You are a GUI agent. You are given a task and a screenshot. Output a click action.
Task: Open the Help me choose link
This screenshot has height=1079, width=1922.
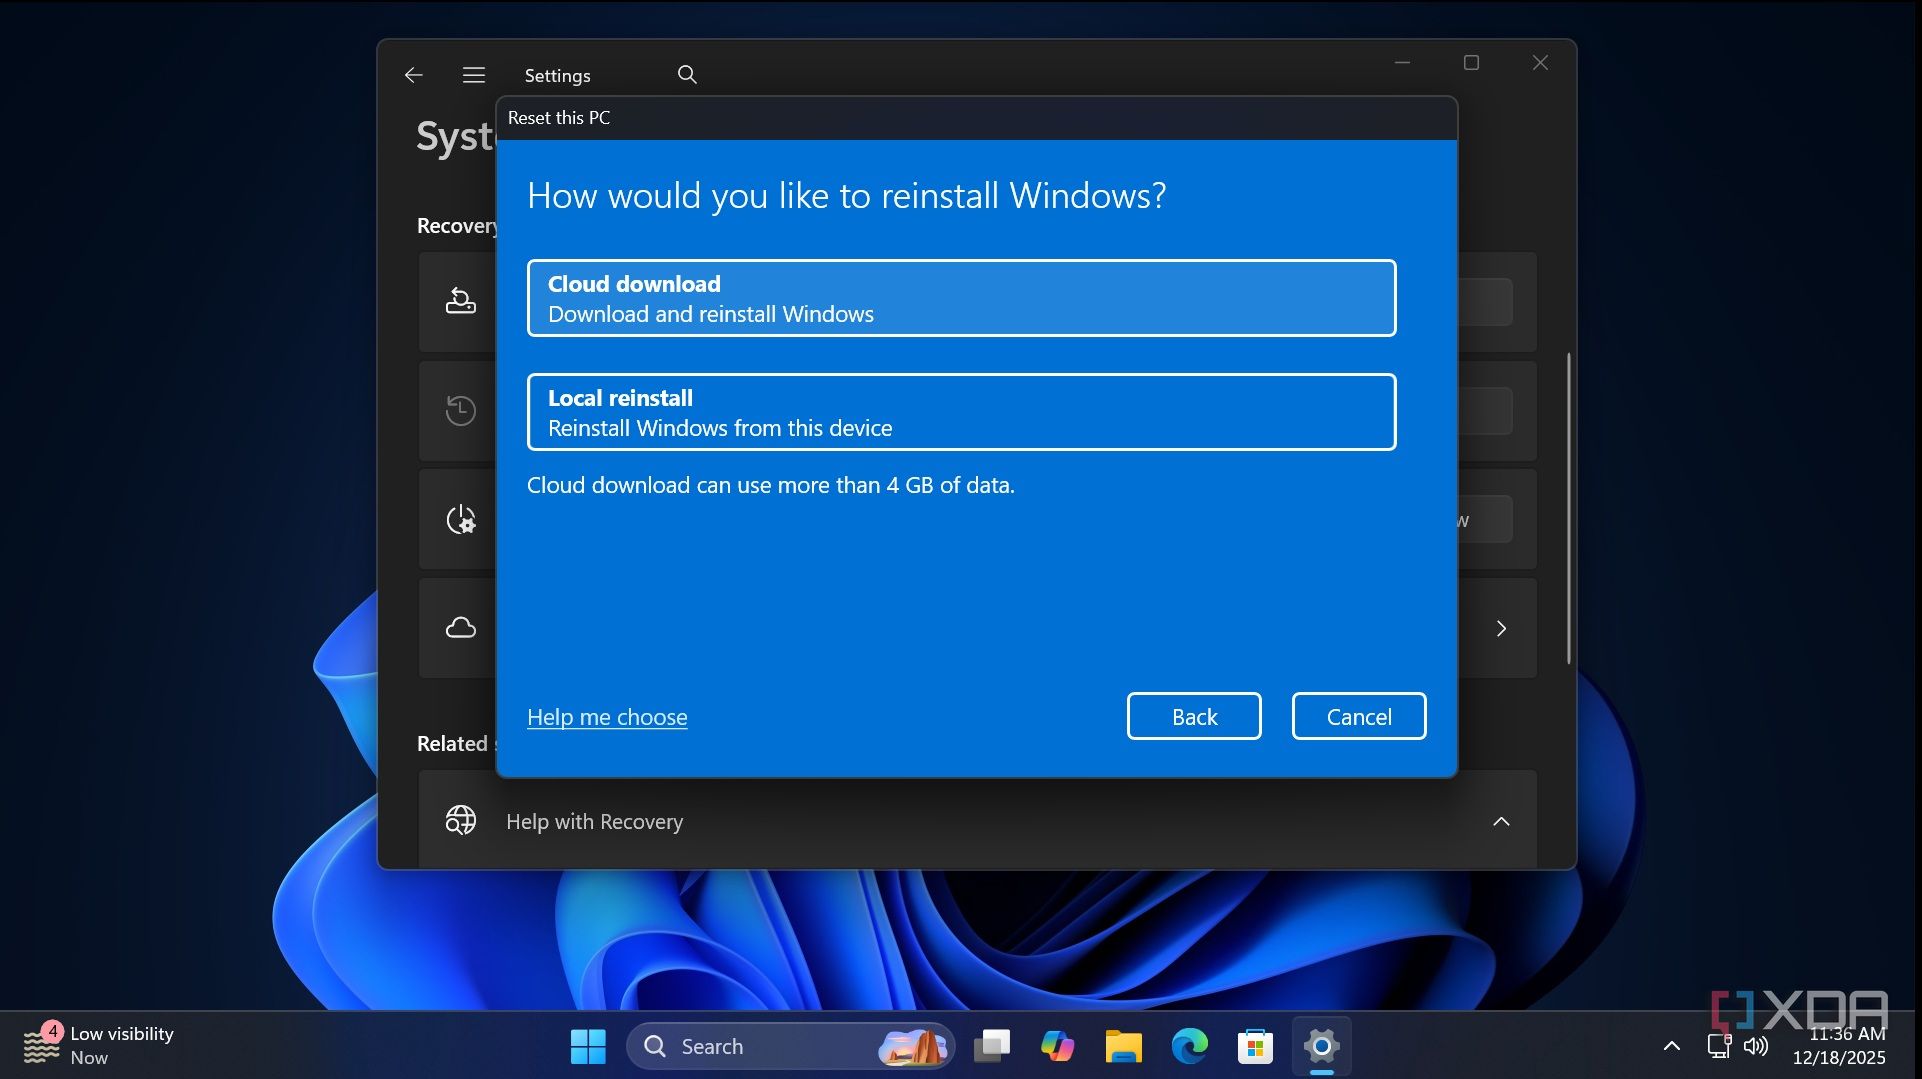(x=607, y=717)
